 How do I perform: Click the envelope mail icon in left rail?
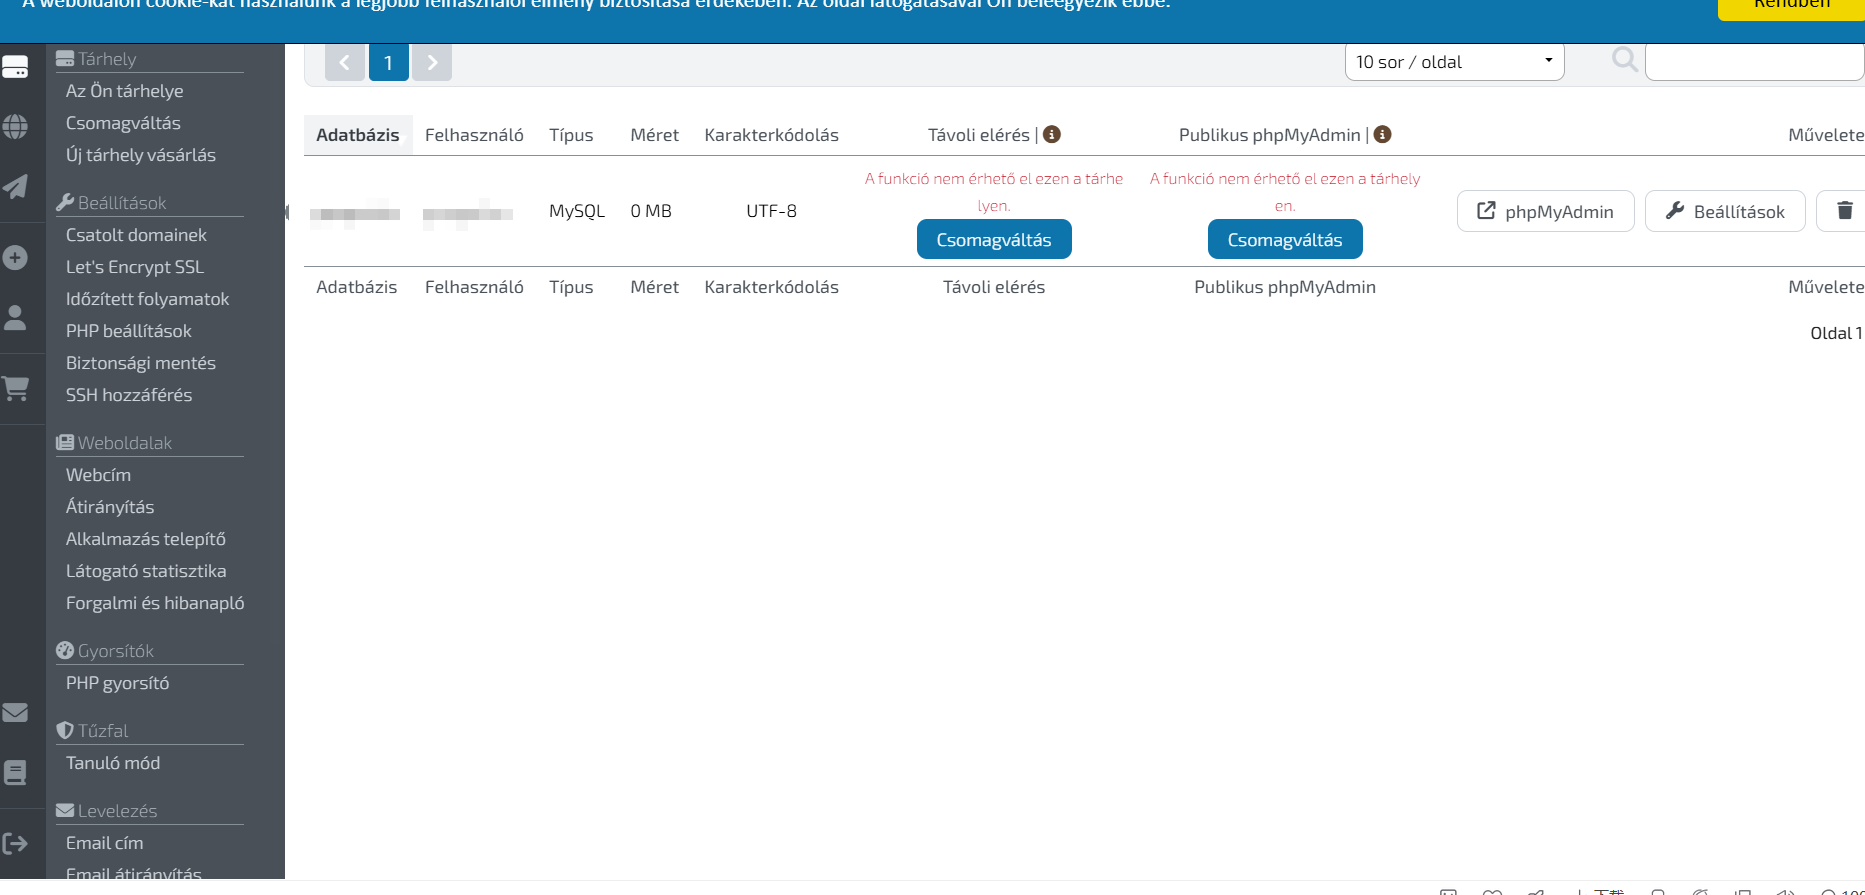pos(15,713)
